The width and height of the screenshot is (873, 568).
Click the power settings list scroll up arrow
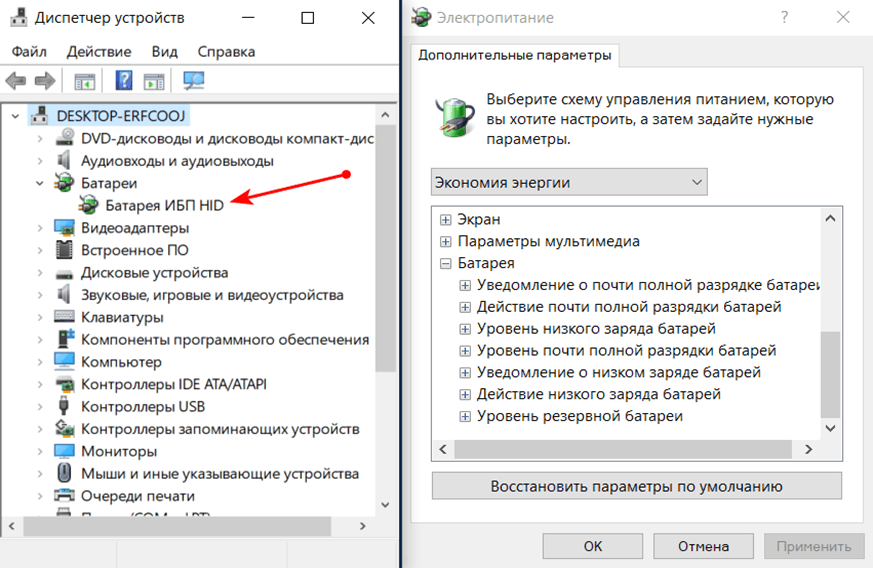point(830,218)
